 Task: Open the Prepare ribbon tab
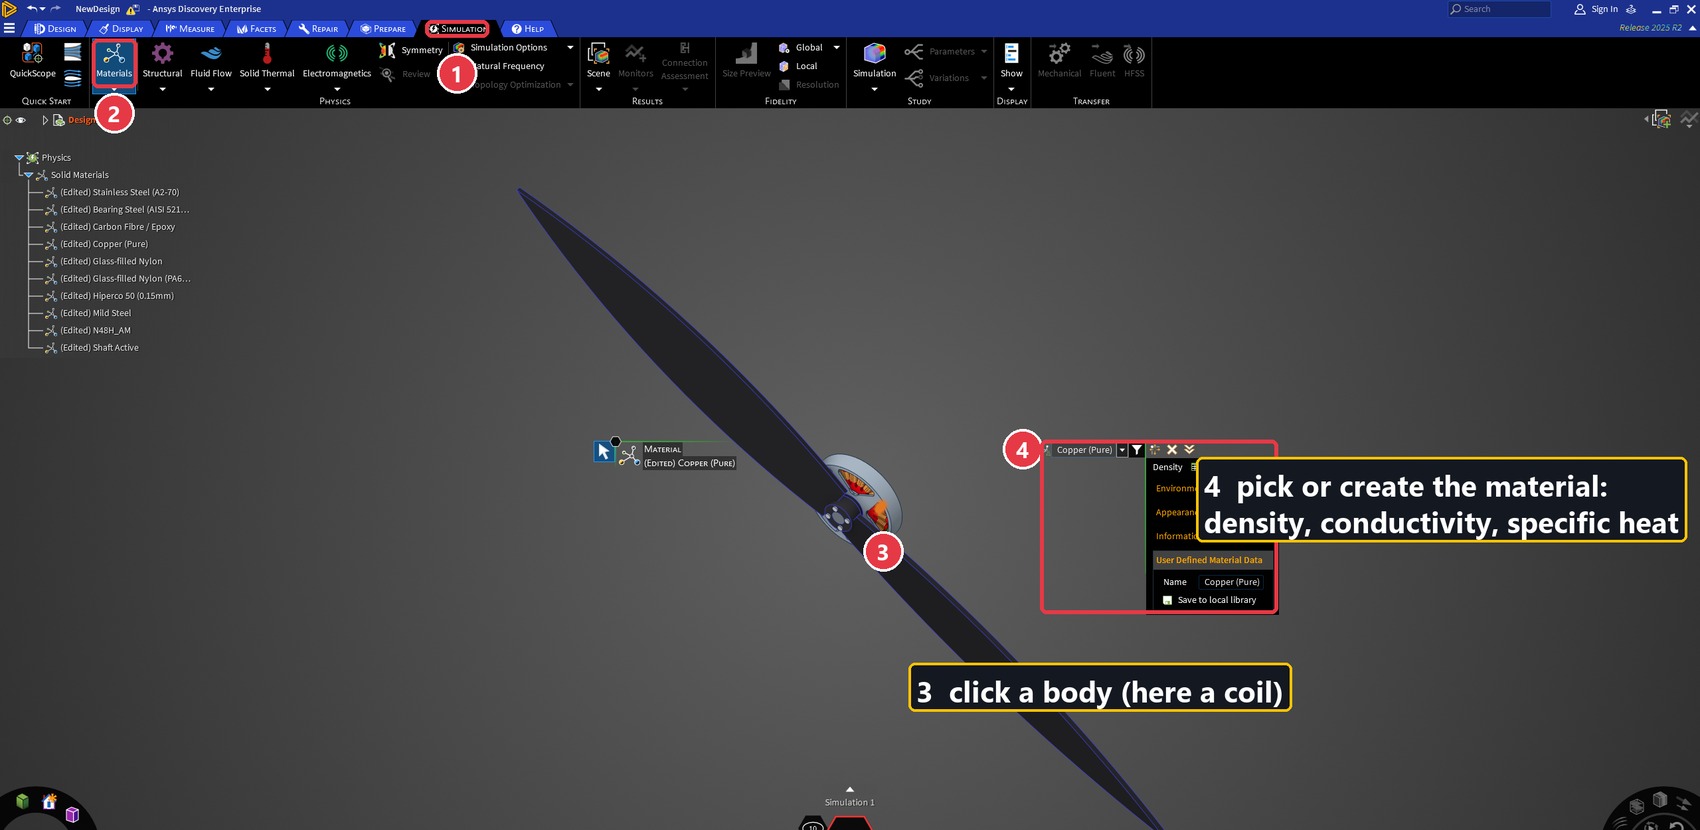[x=383, y=29]
